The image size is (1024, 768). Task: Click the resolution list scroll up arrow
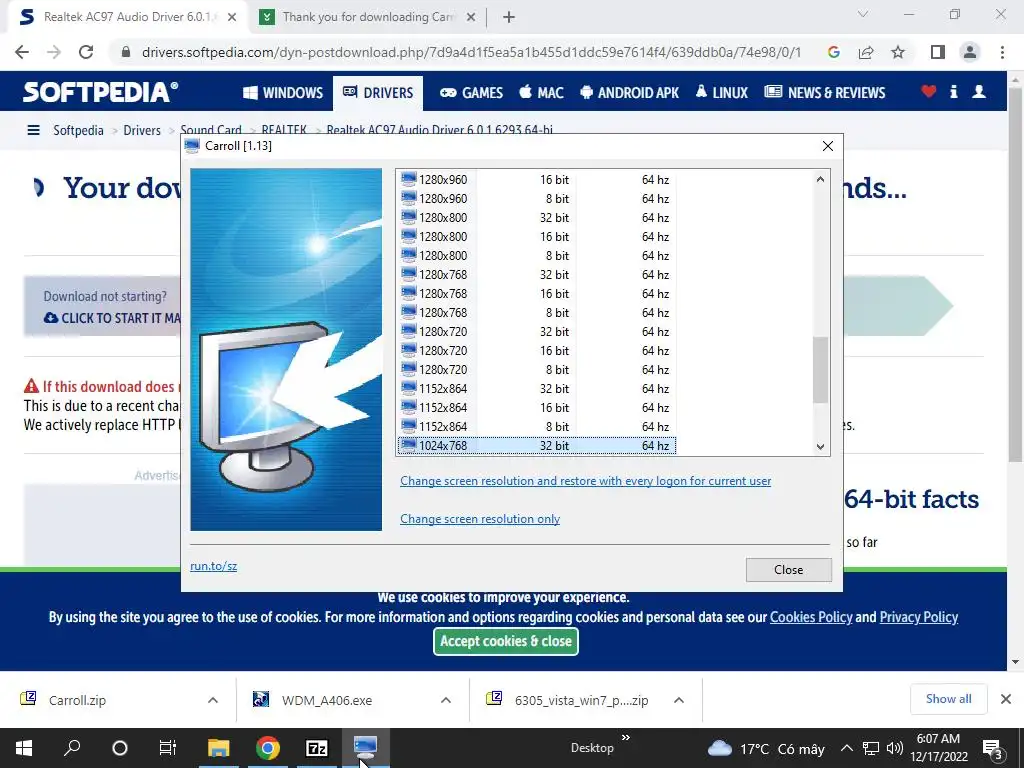tap(820, 179)
